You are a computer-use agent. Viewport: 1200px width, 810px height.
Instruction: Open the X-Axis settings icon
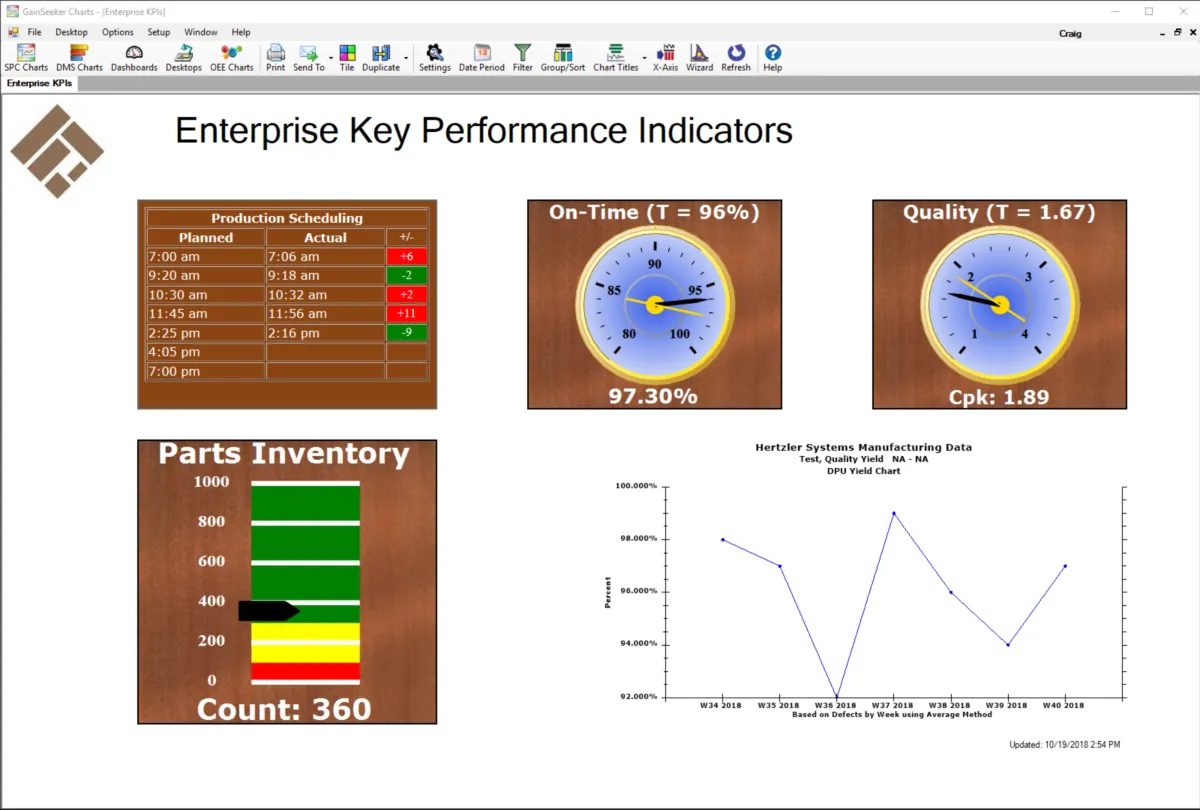click(x=664, y=57)
